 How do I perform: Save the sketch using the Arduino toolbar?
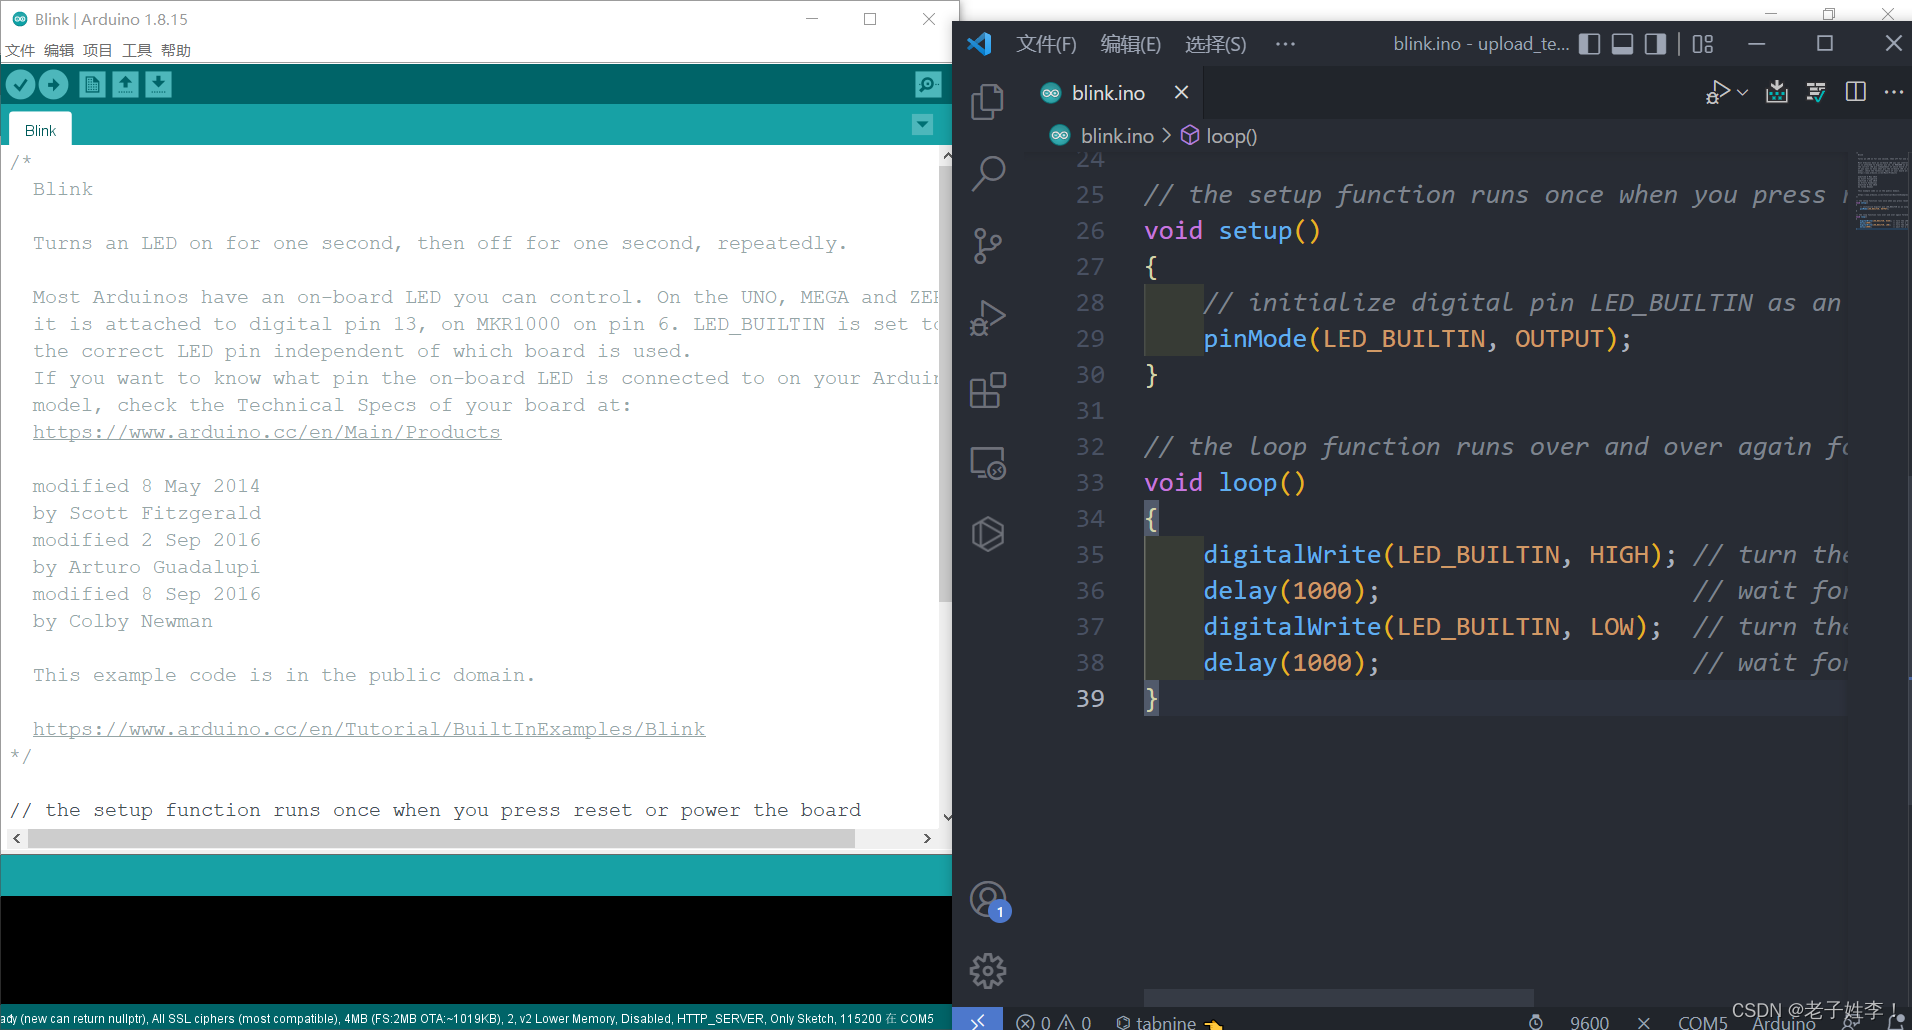(x=158, y=85)
